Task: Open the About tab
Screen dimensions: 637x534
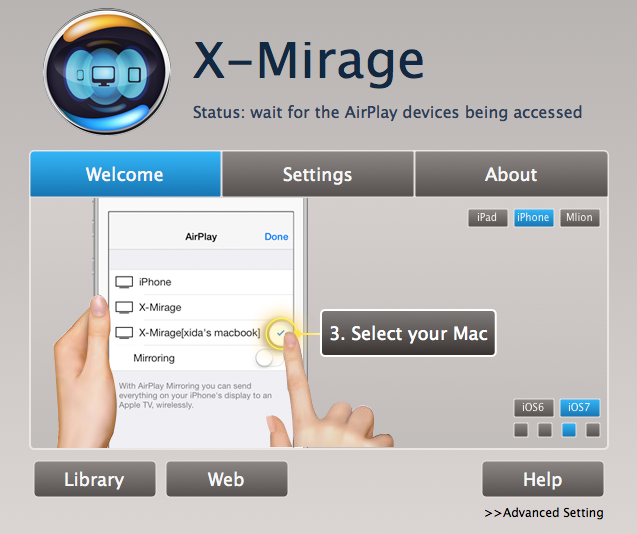Action: [511, 174]
